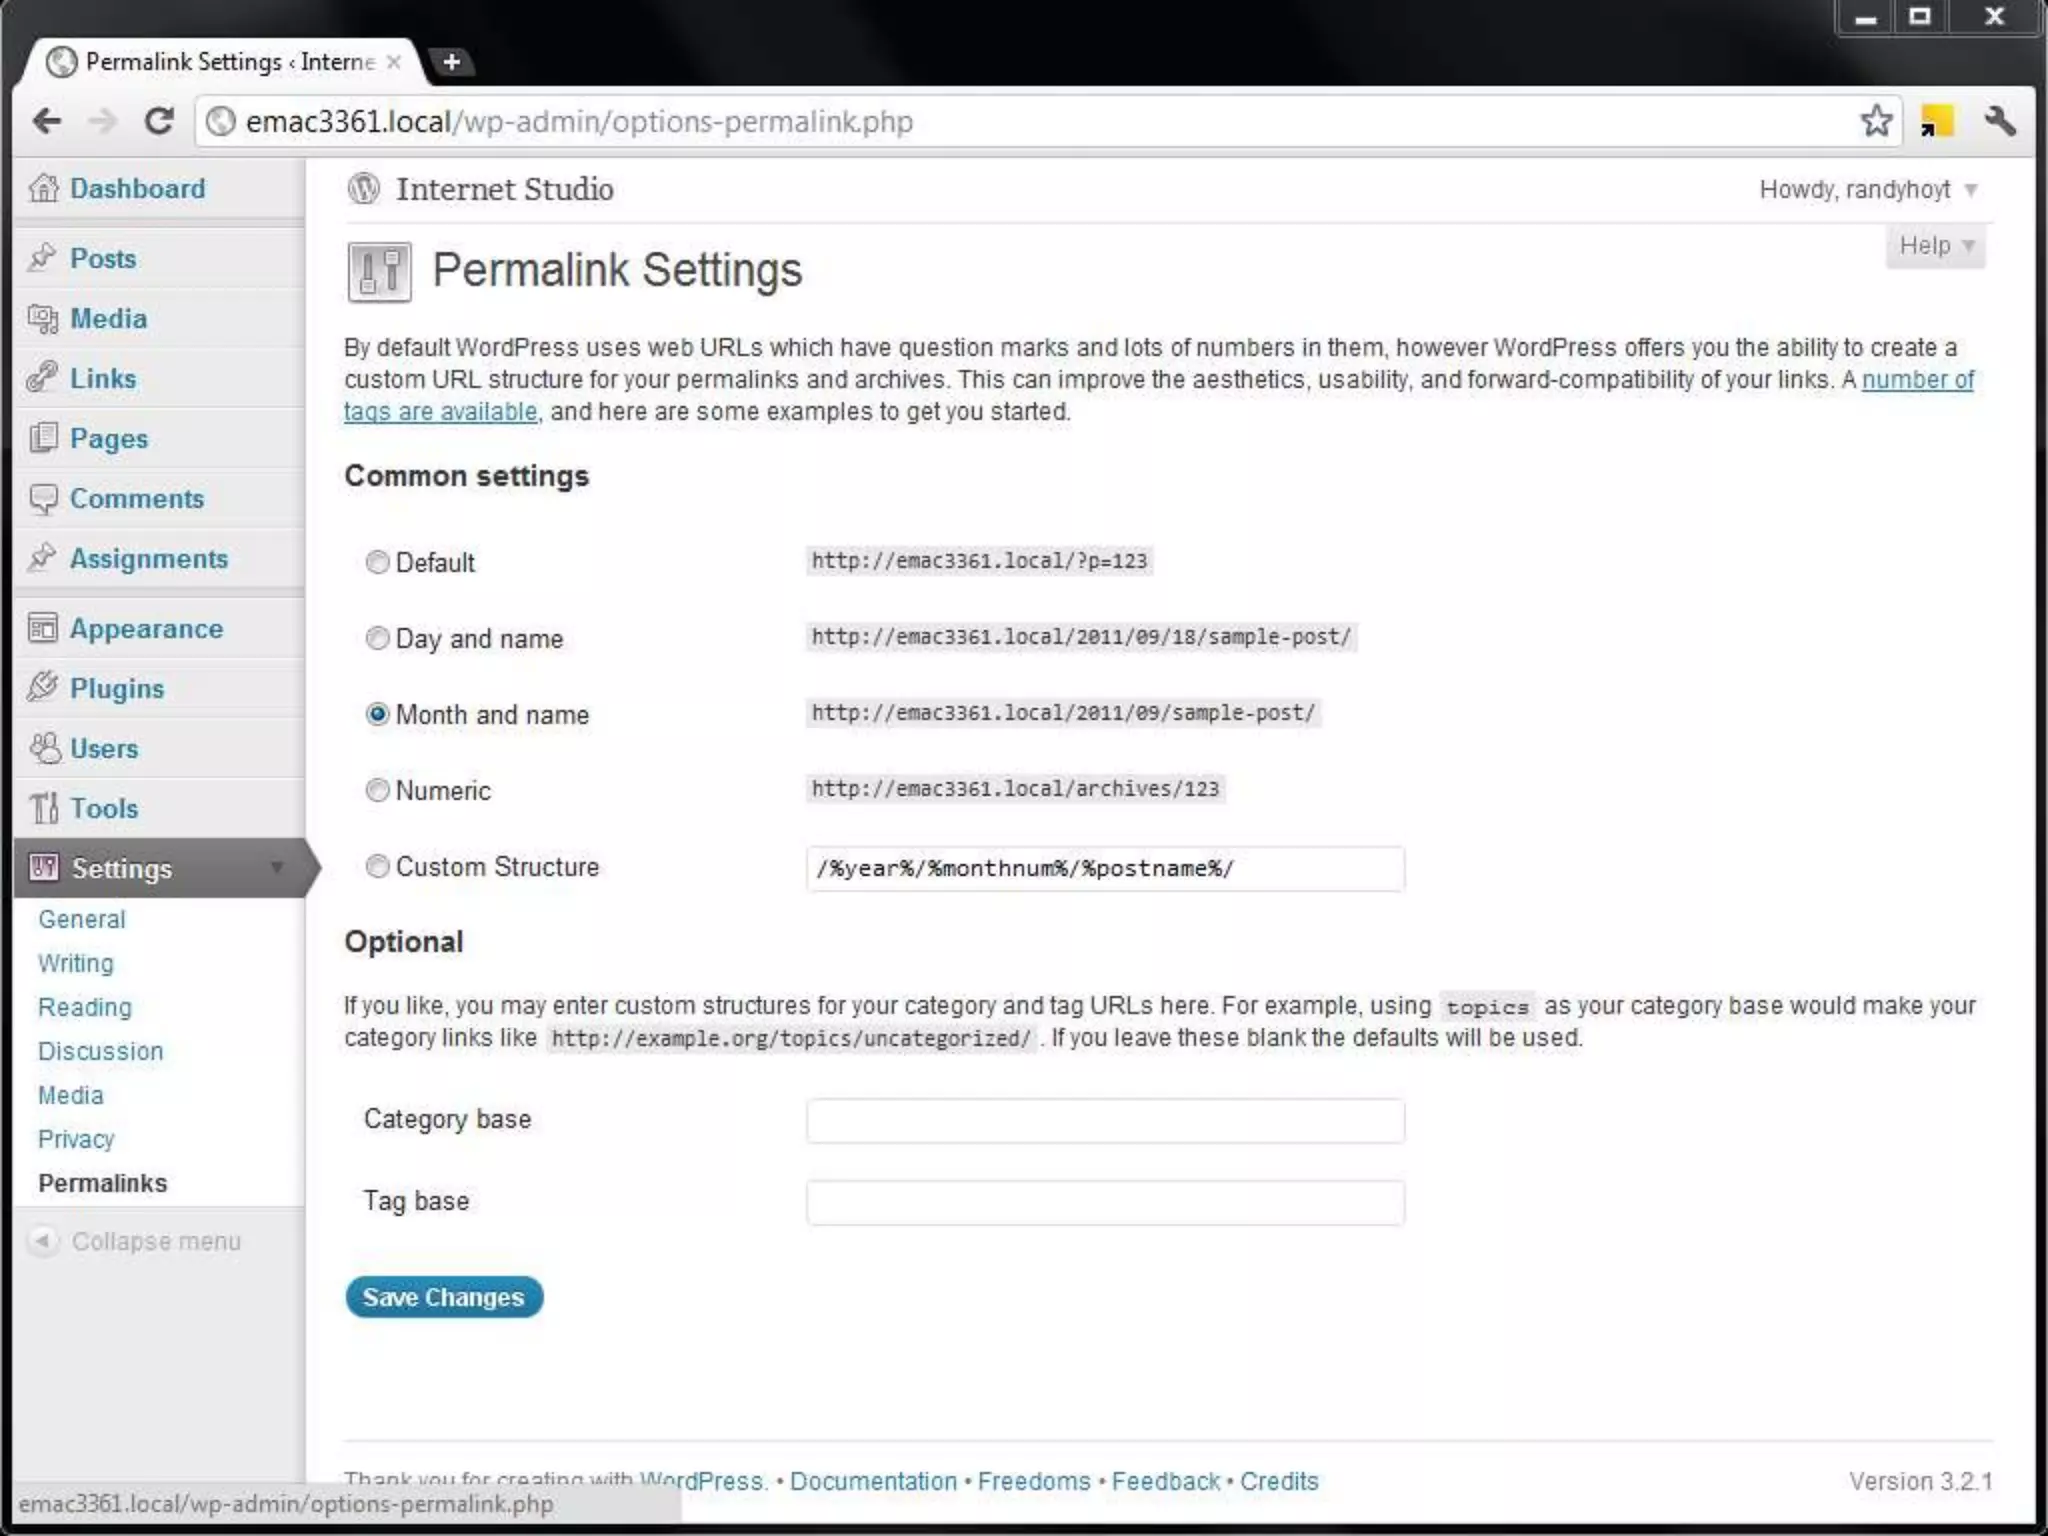This screenshot has width=2048, height=1536.
Task: Open the General settings submenu item
Action: (82, 919)
